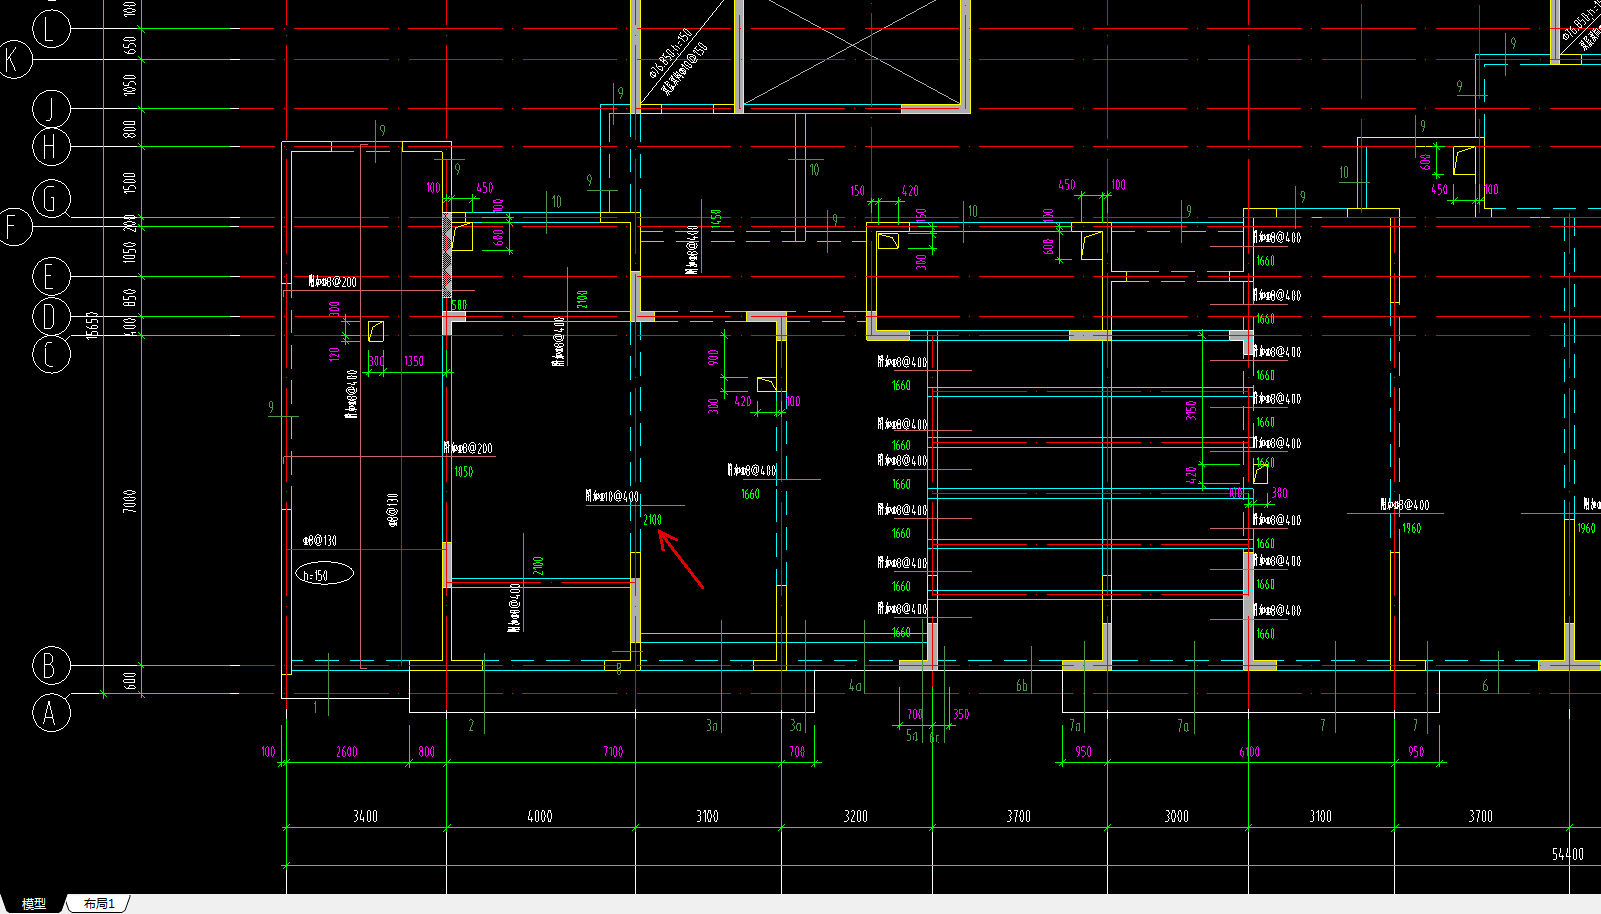Click the magenta 350 dimension text
Image resolution: width=1601 pixels, height=914 pixels.
[x=961, y=714]
